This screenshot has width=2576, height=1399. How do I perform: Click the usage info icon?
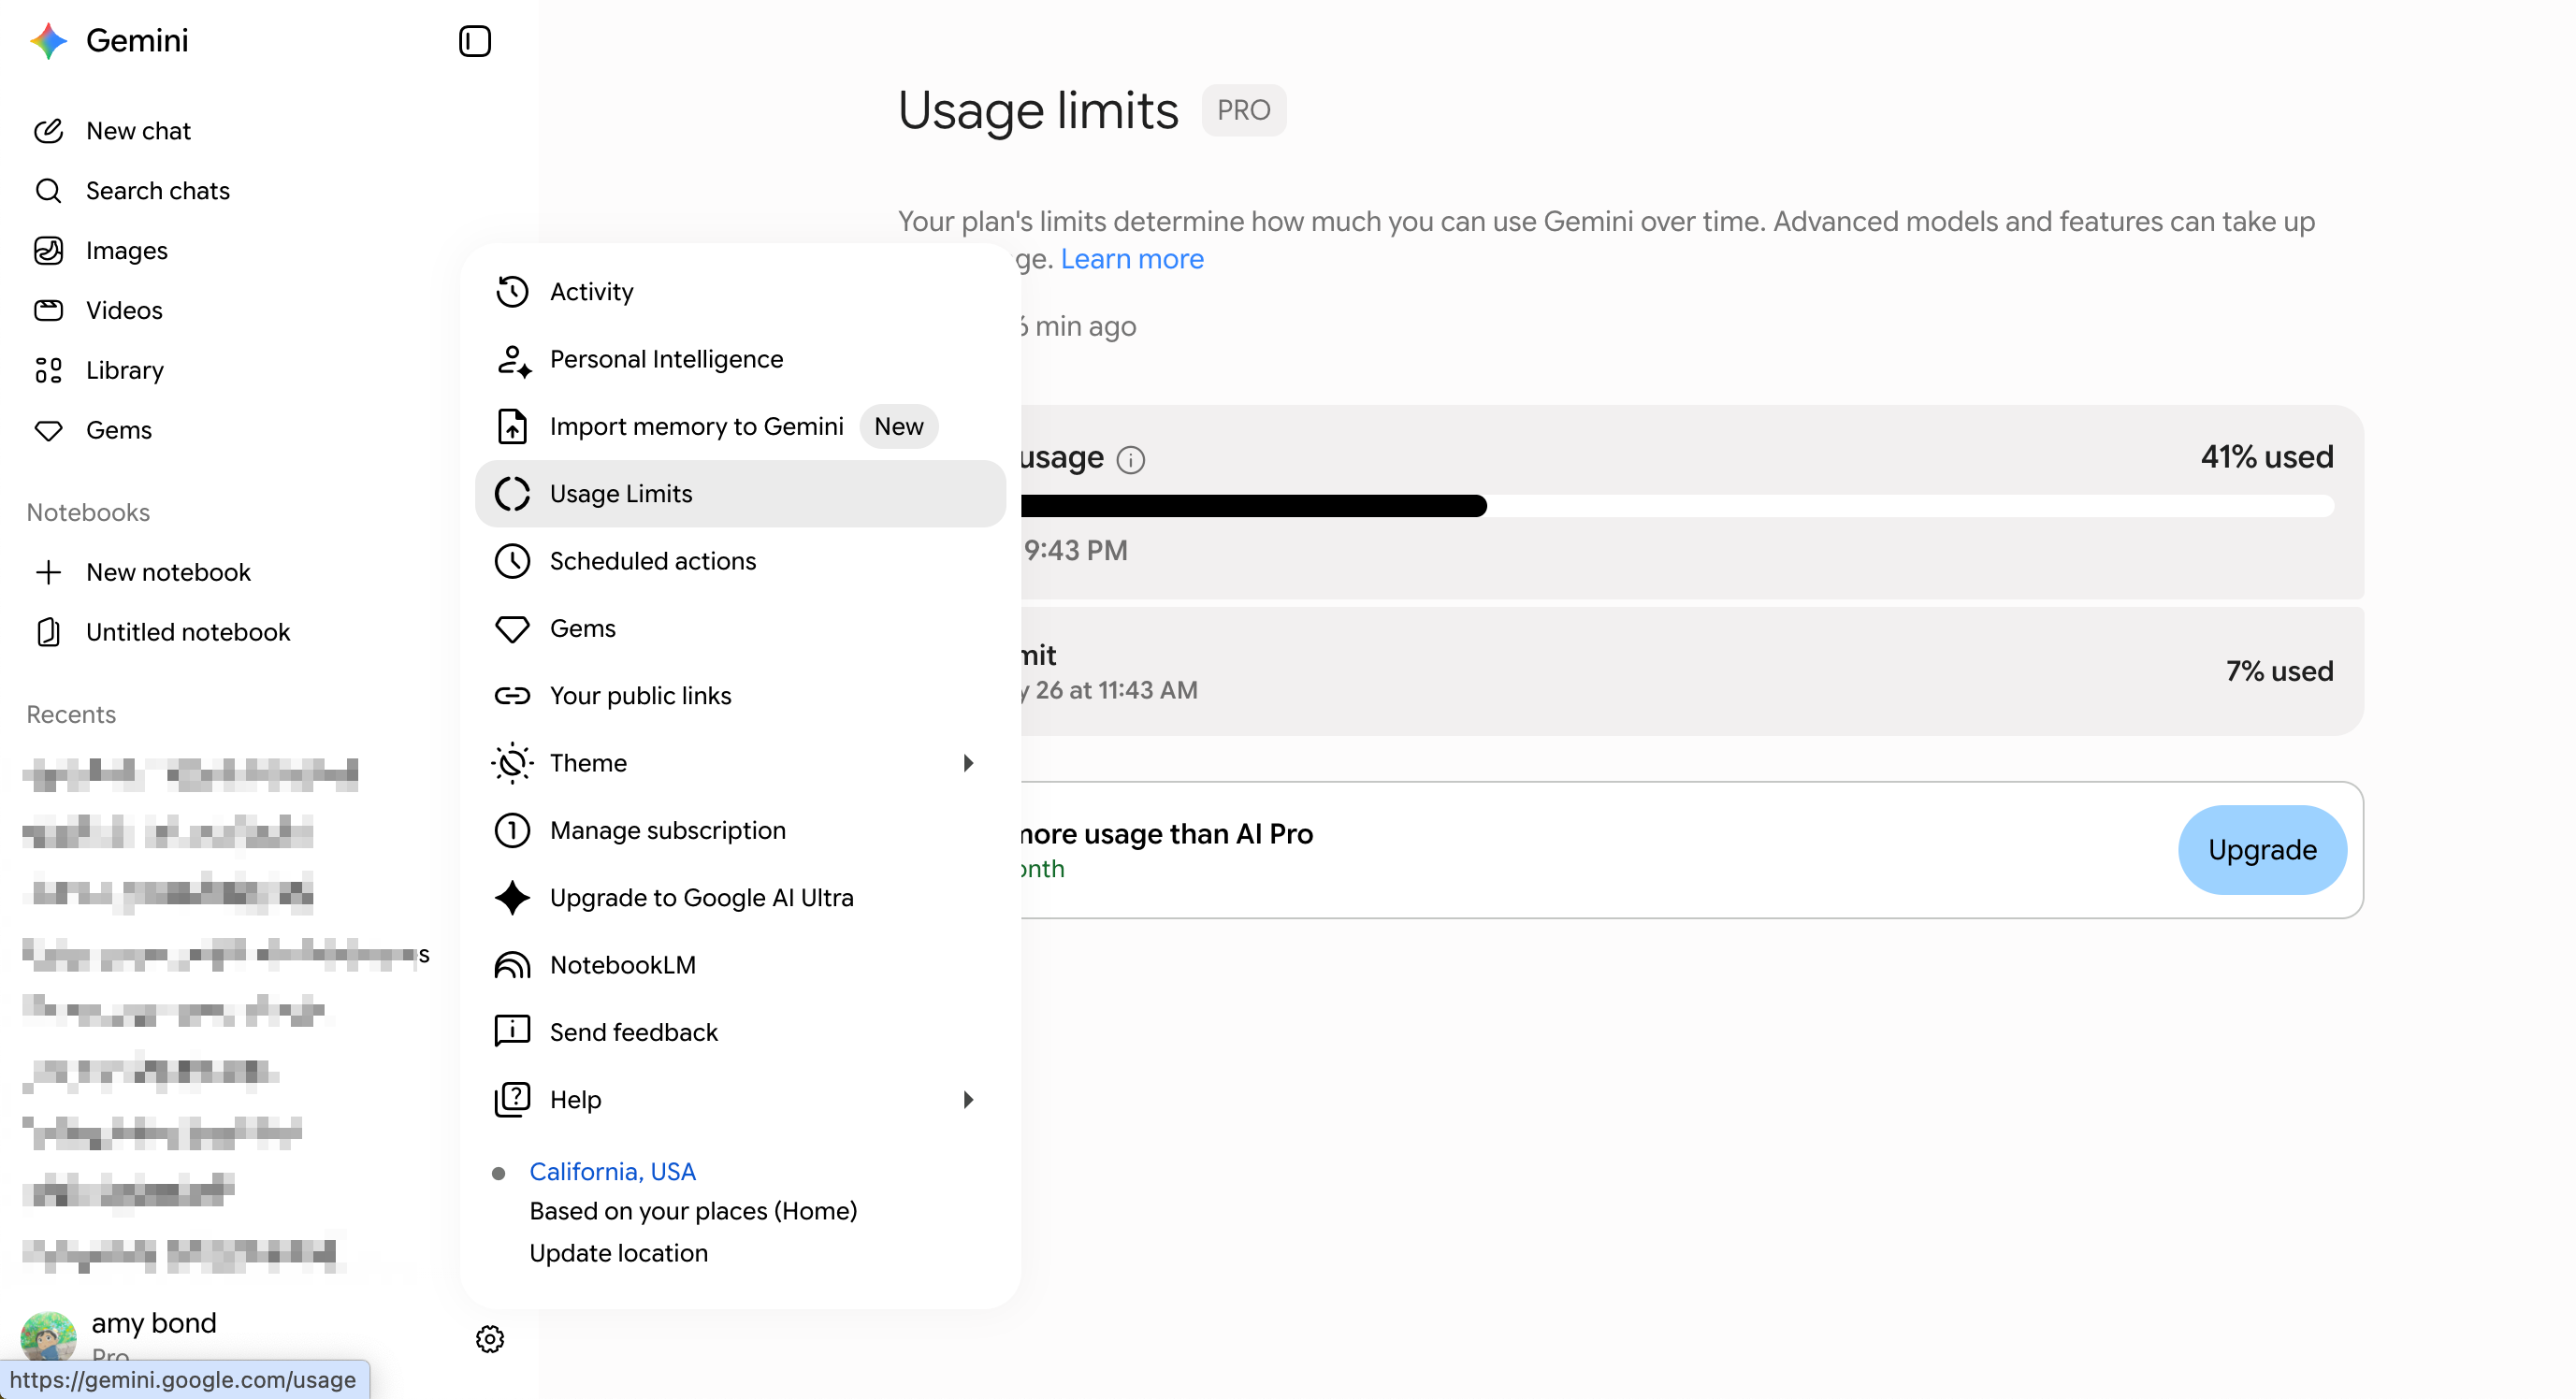tap(1131, 460)
